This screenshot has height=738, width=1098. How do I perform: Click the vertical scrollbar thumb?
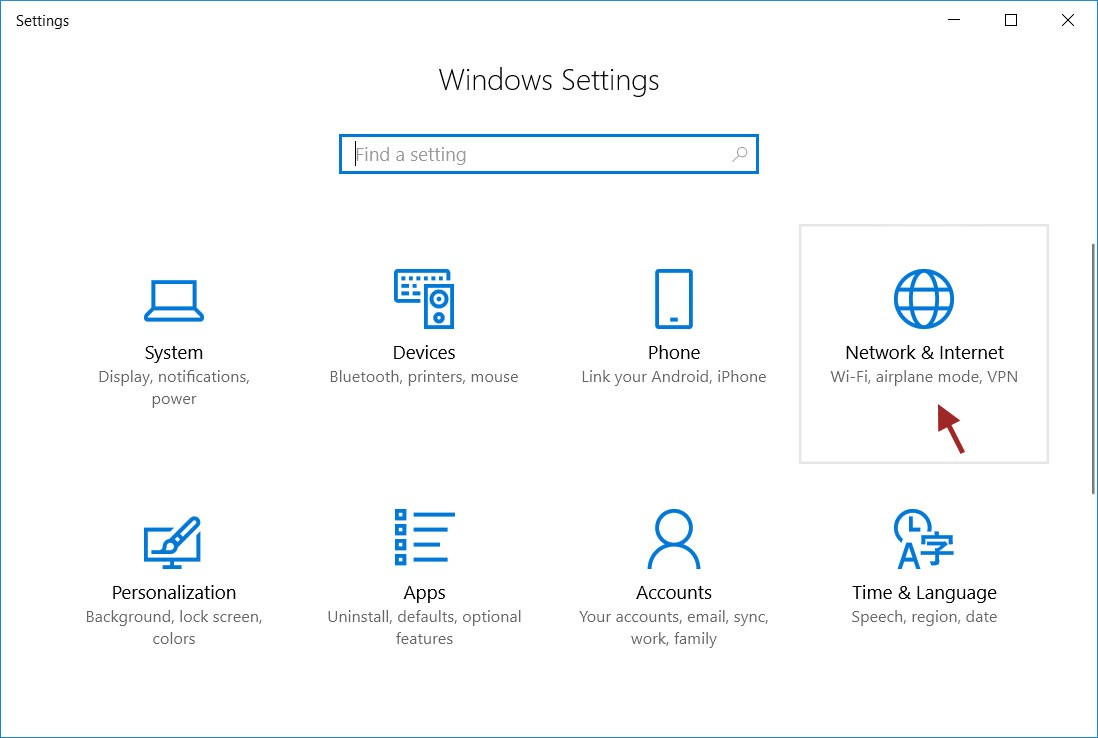pos(1094,369)
